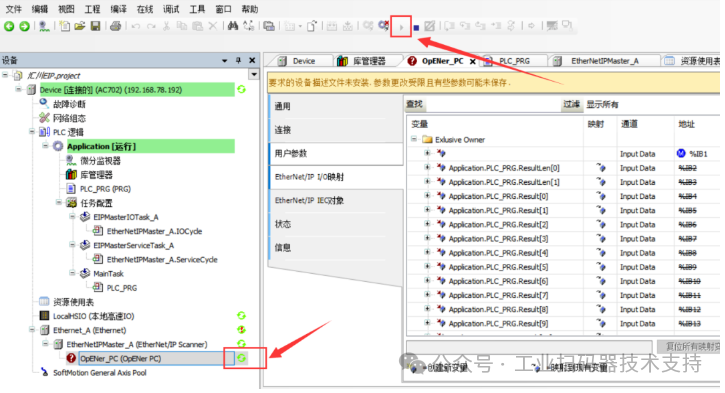Click the open project folder icon
This screenshot has width=725, height=393.
click(80, 26)
